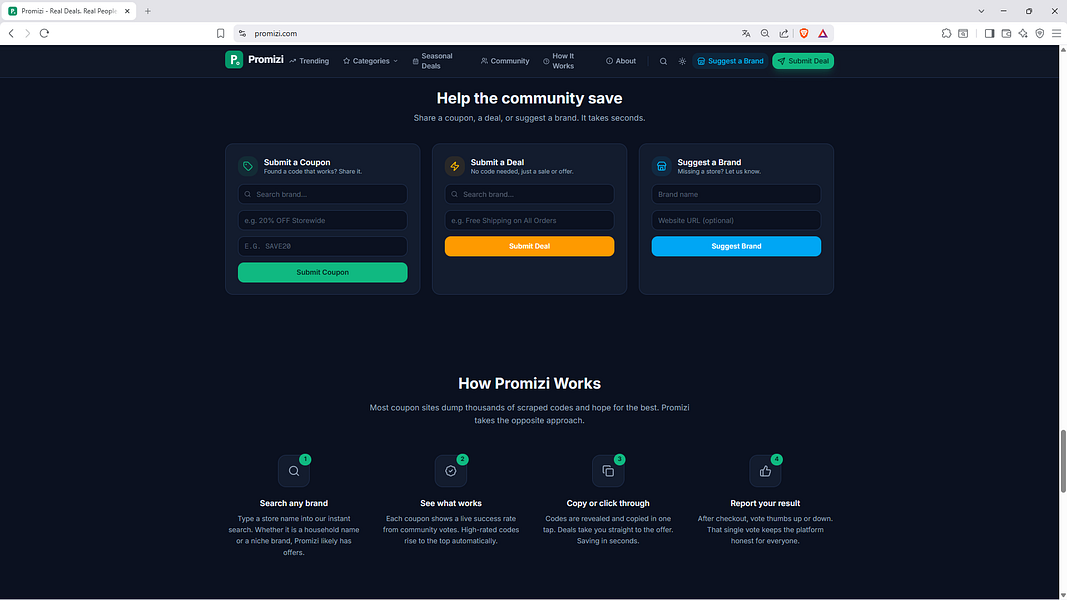Click the header Suggest a Brand button
1067x600 pixels.
(x=730, y=61)
